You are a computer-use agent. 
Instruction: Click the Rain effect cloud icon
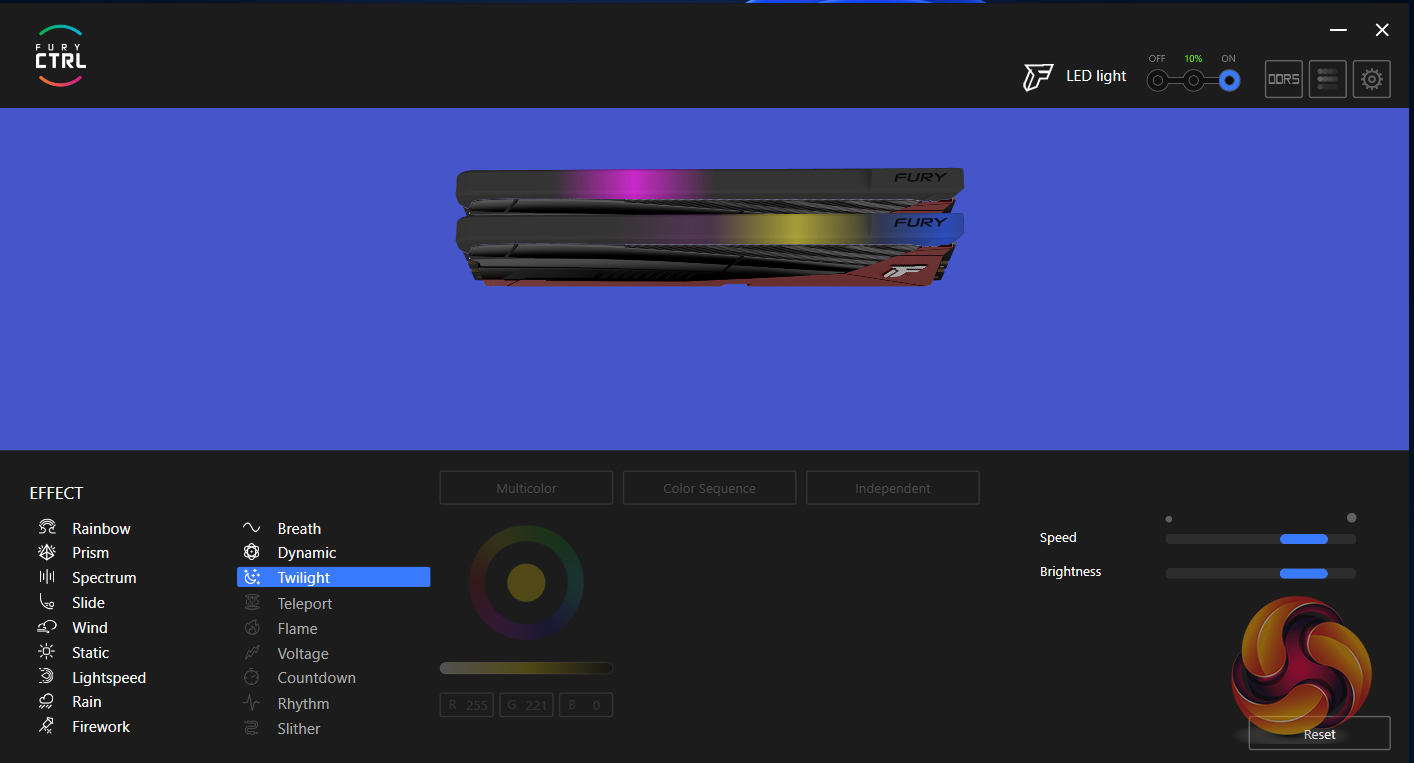[47, 701]
